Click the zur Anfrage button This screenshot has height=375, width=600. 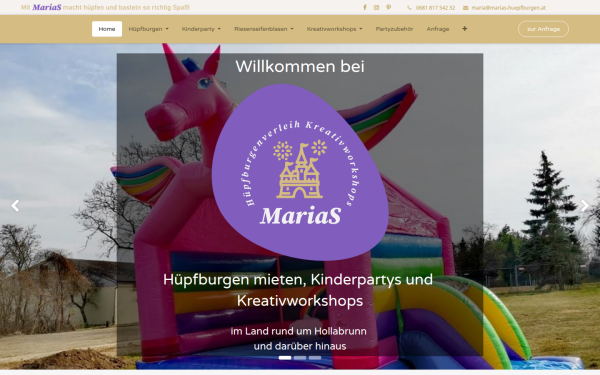coord(543,29)
